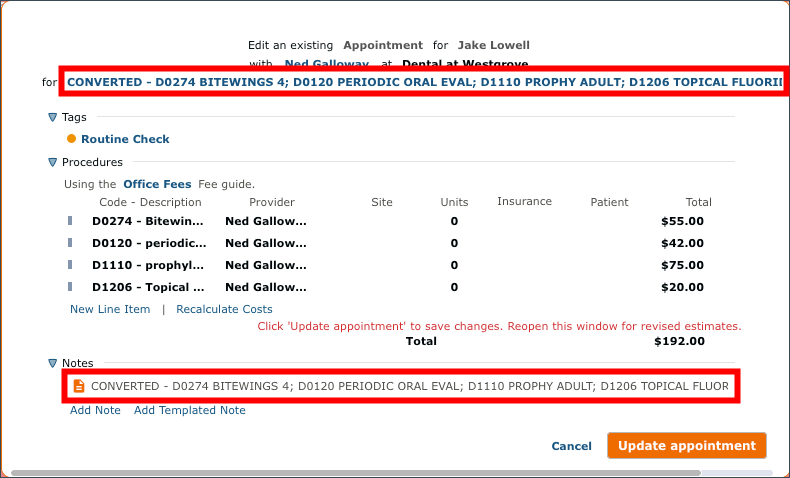Click the grand total $192.00
This screenshot has width=790, height=478.
(x=679, y=342)
